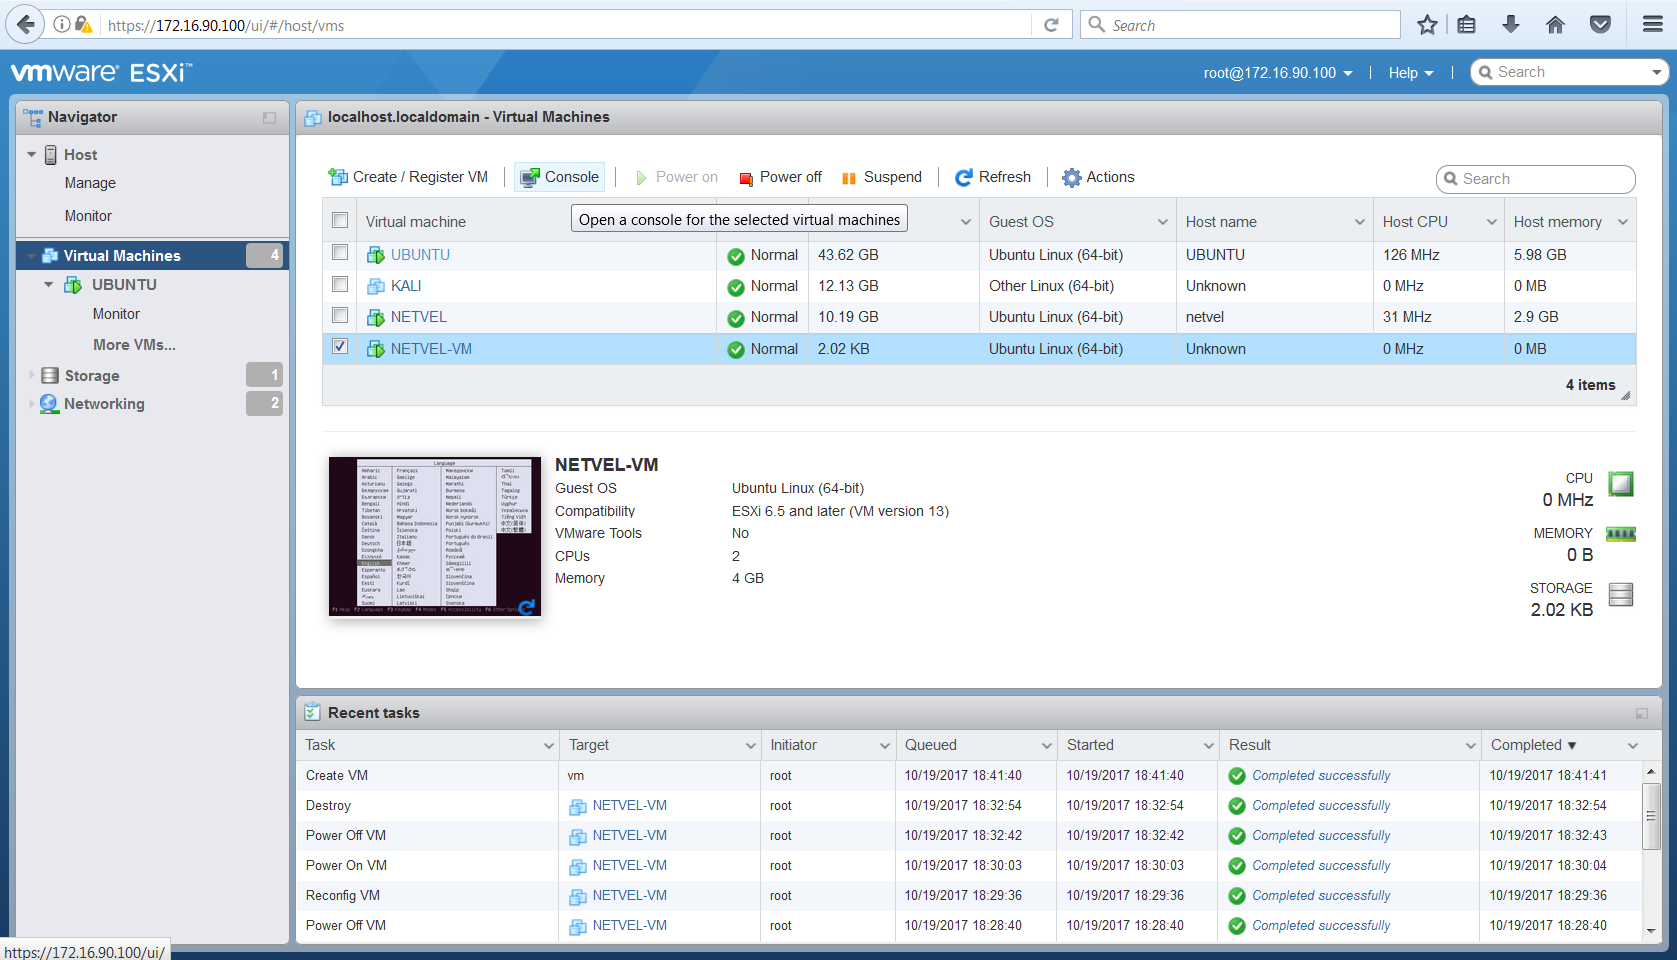Expand the Networking tree node

click(x=32, y=403)
